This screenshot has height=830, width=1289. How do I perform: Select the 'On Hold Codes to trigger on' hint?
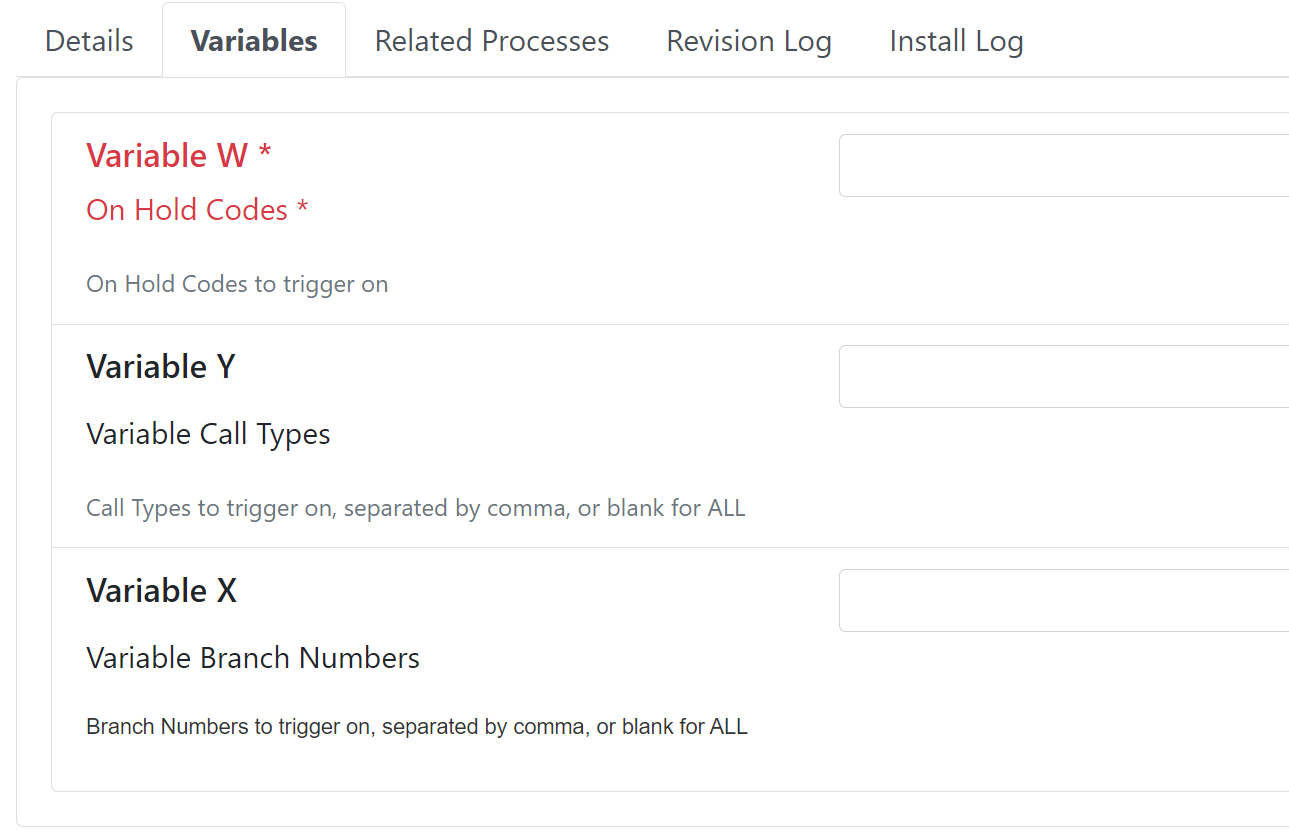point(237,284)
